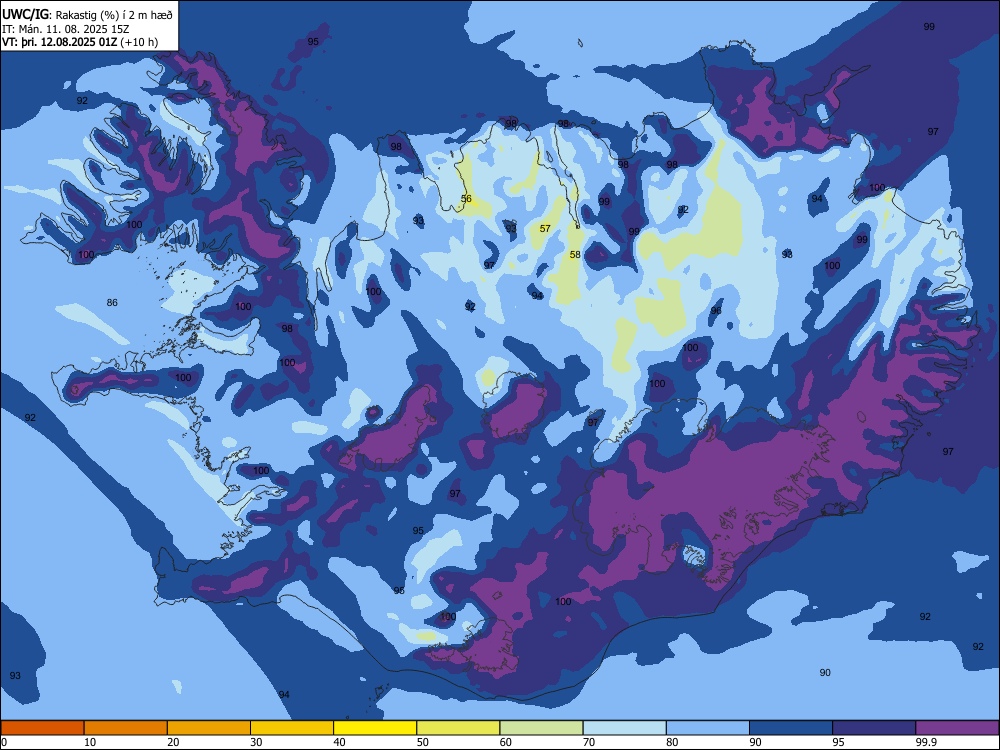
Task: Click the dark orange 0–10 legend swatch
Action: click(x=42, y=728)
